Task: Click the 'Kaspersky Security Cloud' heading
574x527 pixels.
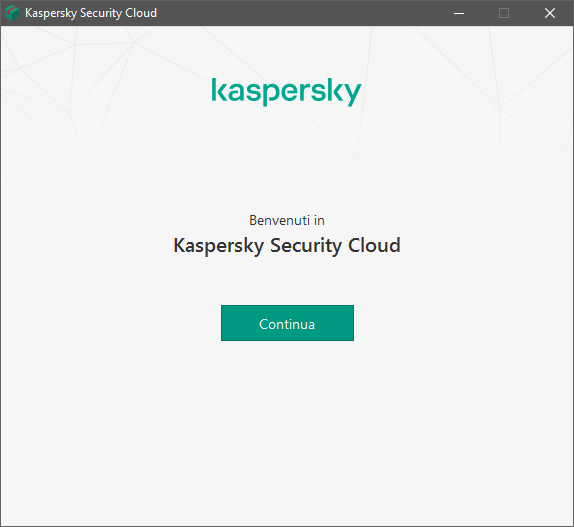Action: 287,245
